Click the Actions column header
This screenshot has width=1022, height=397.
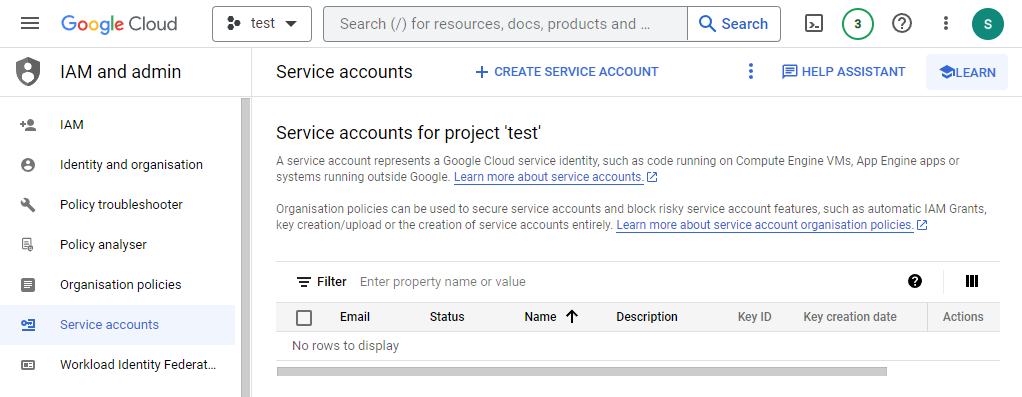[x=963, y=317]
